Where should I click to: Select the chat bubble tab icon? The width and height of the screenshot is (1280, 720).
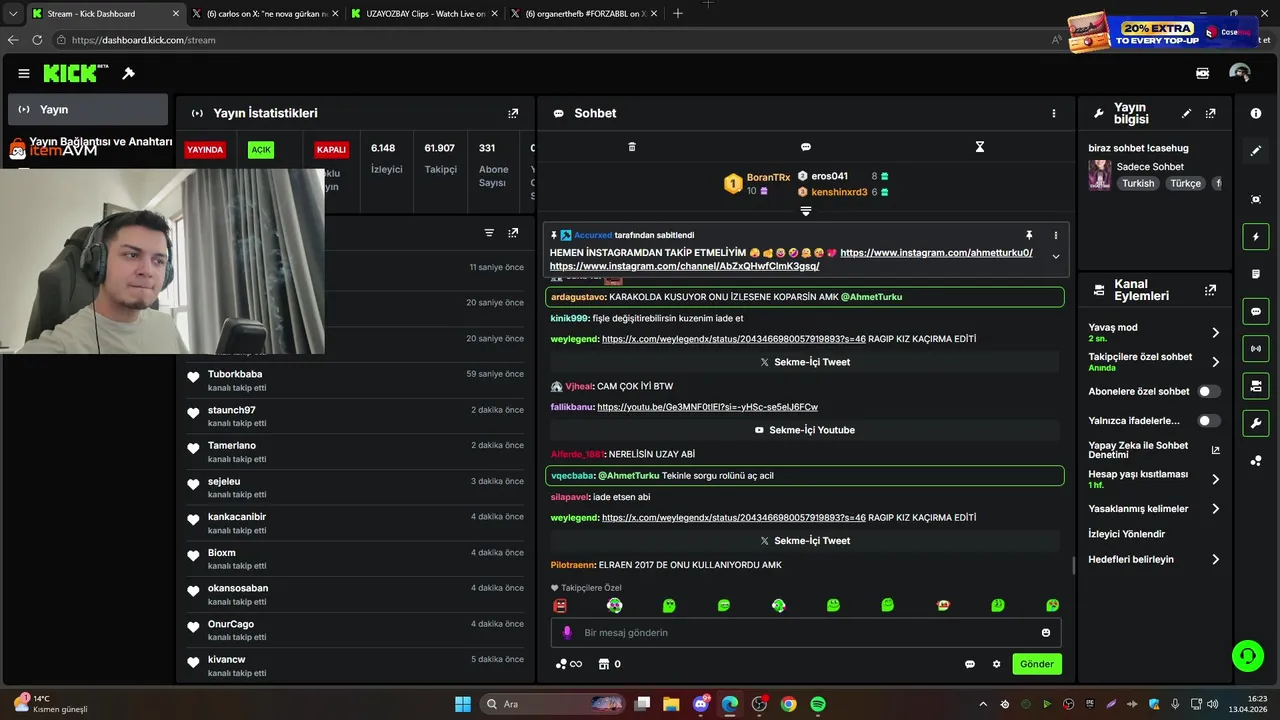pyautogui.click(x=806, y=147)
